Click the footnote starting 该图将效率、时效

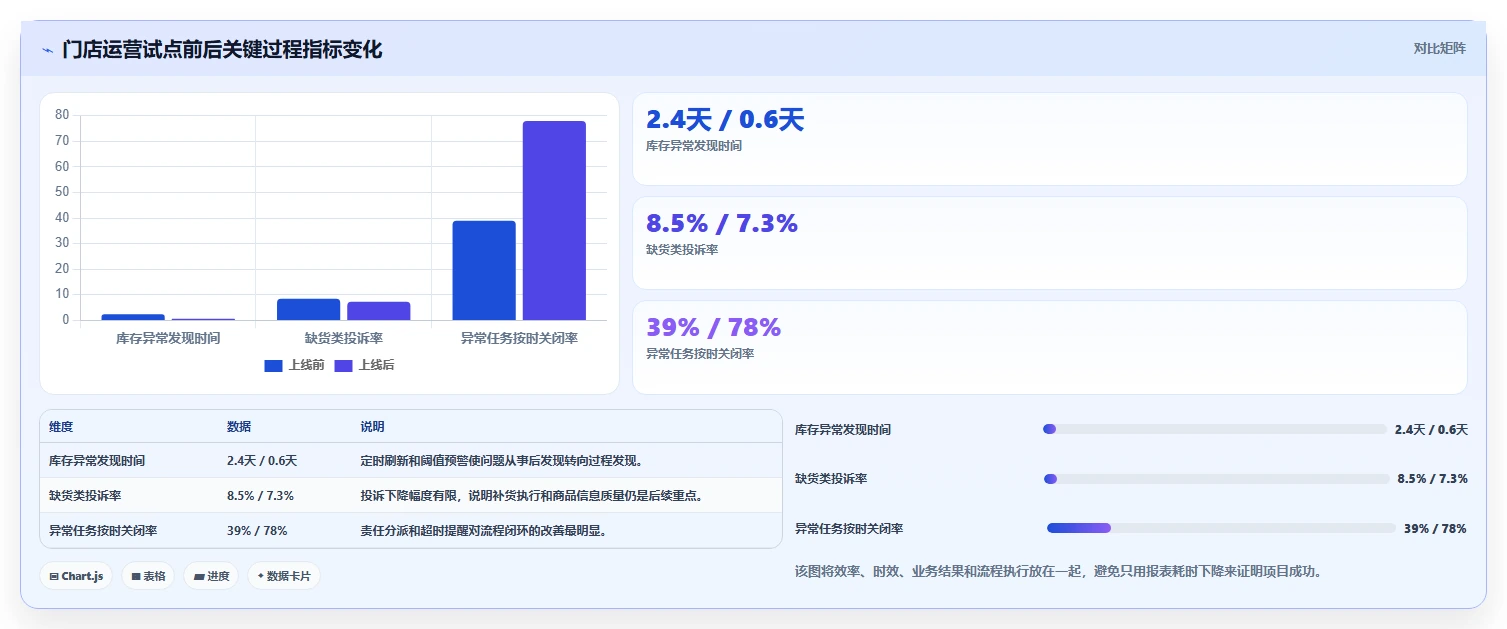[1058, 572]
